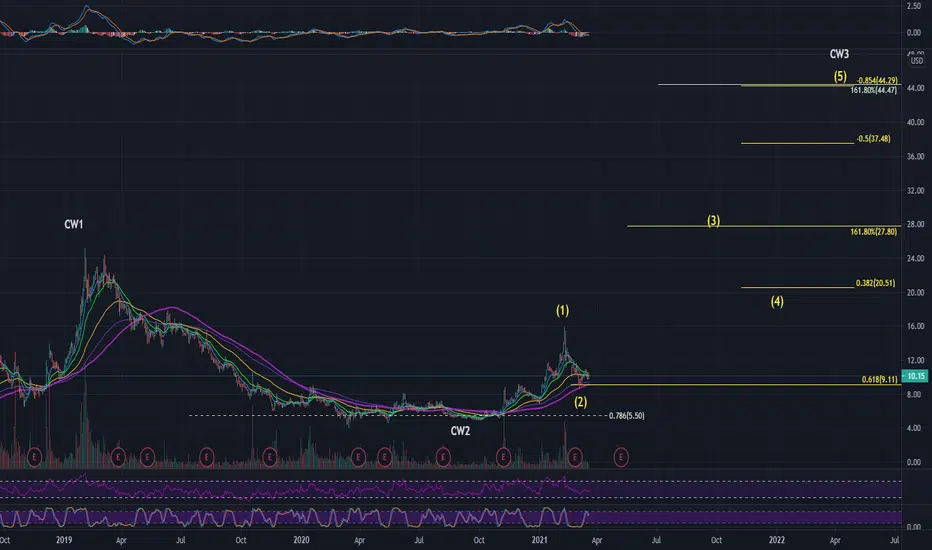Open the earnings marker between Jul and Oct 2020
932x550 pixels.
click(x=443, y=457)
